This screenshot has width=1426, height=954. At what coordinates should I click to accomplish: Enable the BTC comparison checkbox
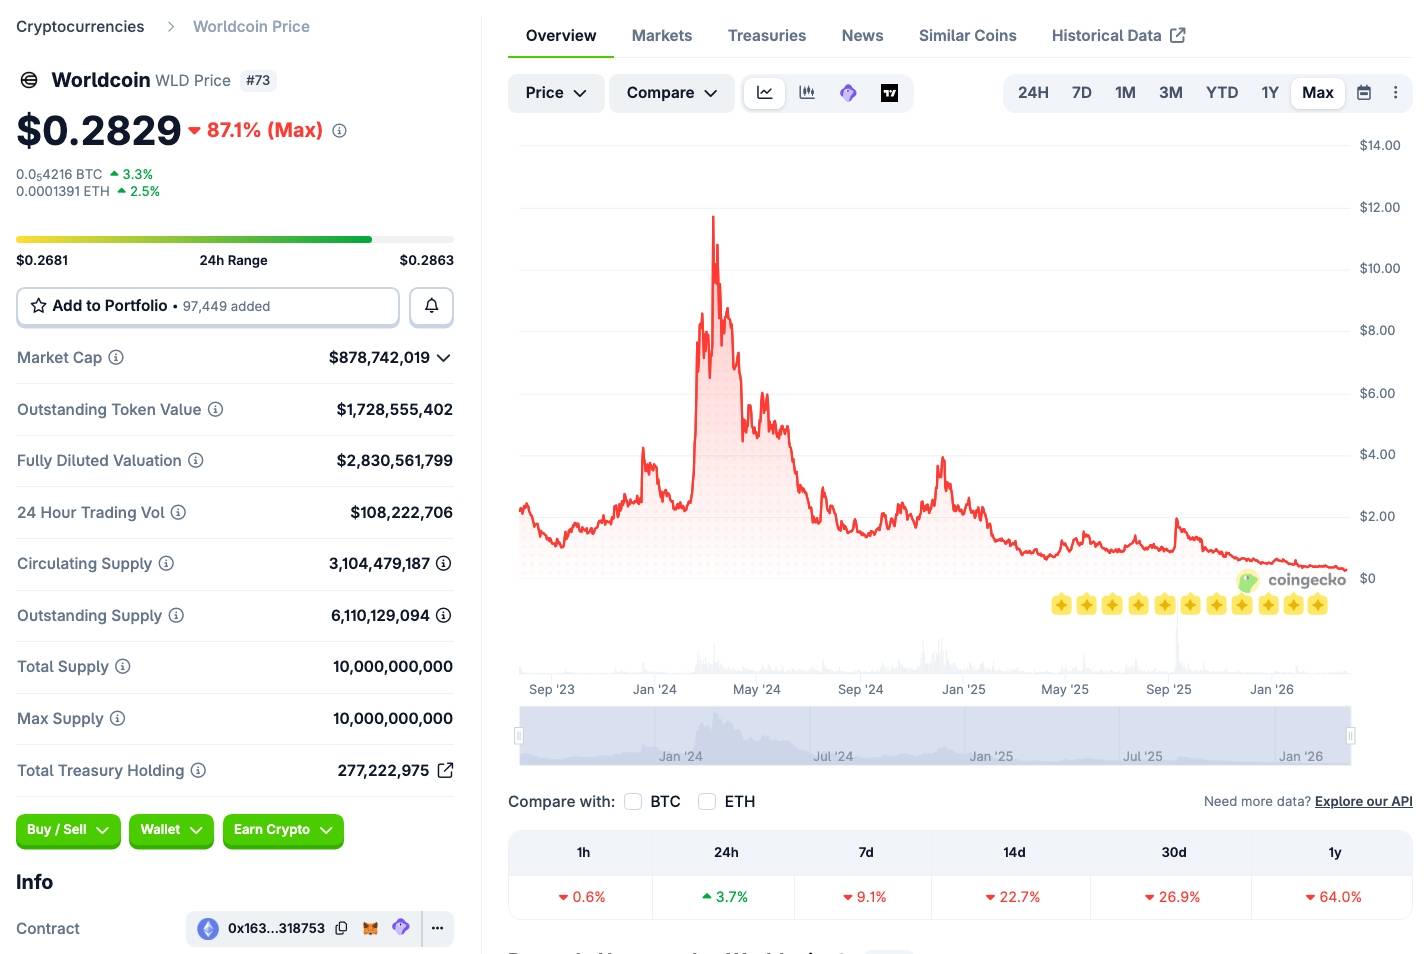633,801
